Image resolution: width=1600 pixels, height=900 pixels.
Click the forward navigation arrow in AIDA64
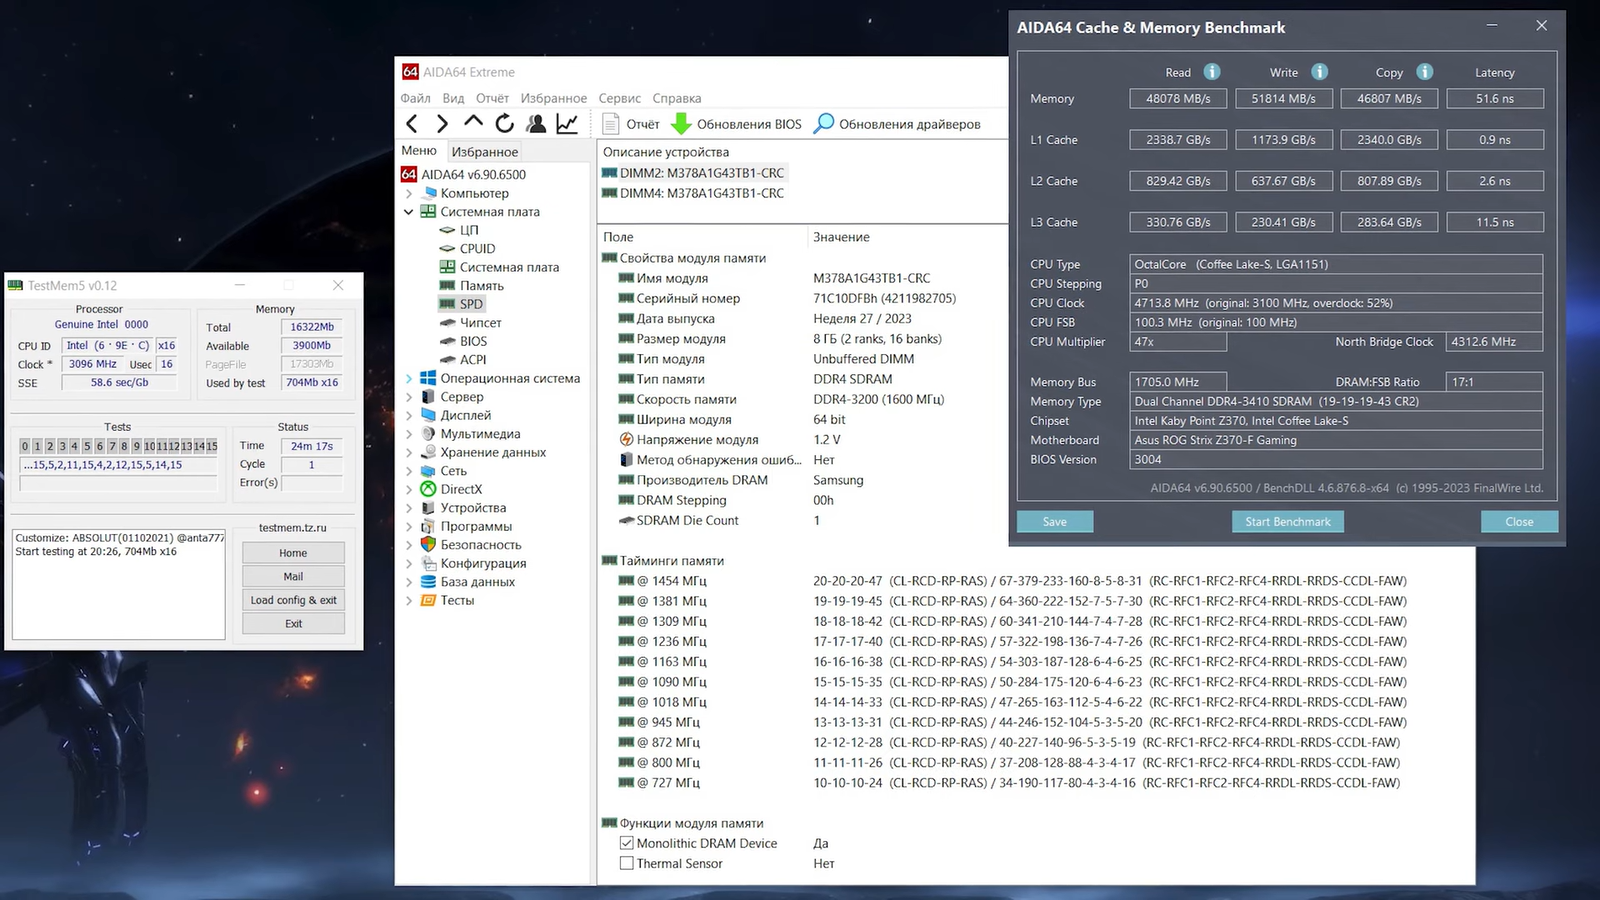pos(442,123)
